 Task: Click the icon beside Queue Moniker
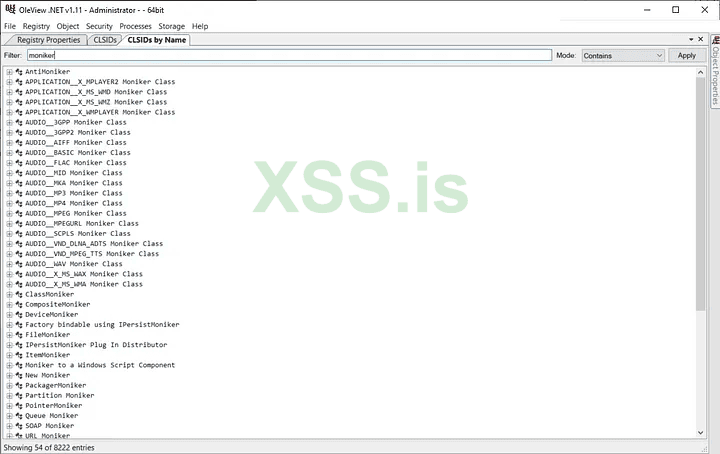tap(19, 415)
